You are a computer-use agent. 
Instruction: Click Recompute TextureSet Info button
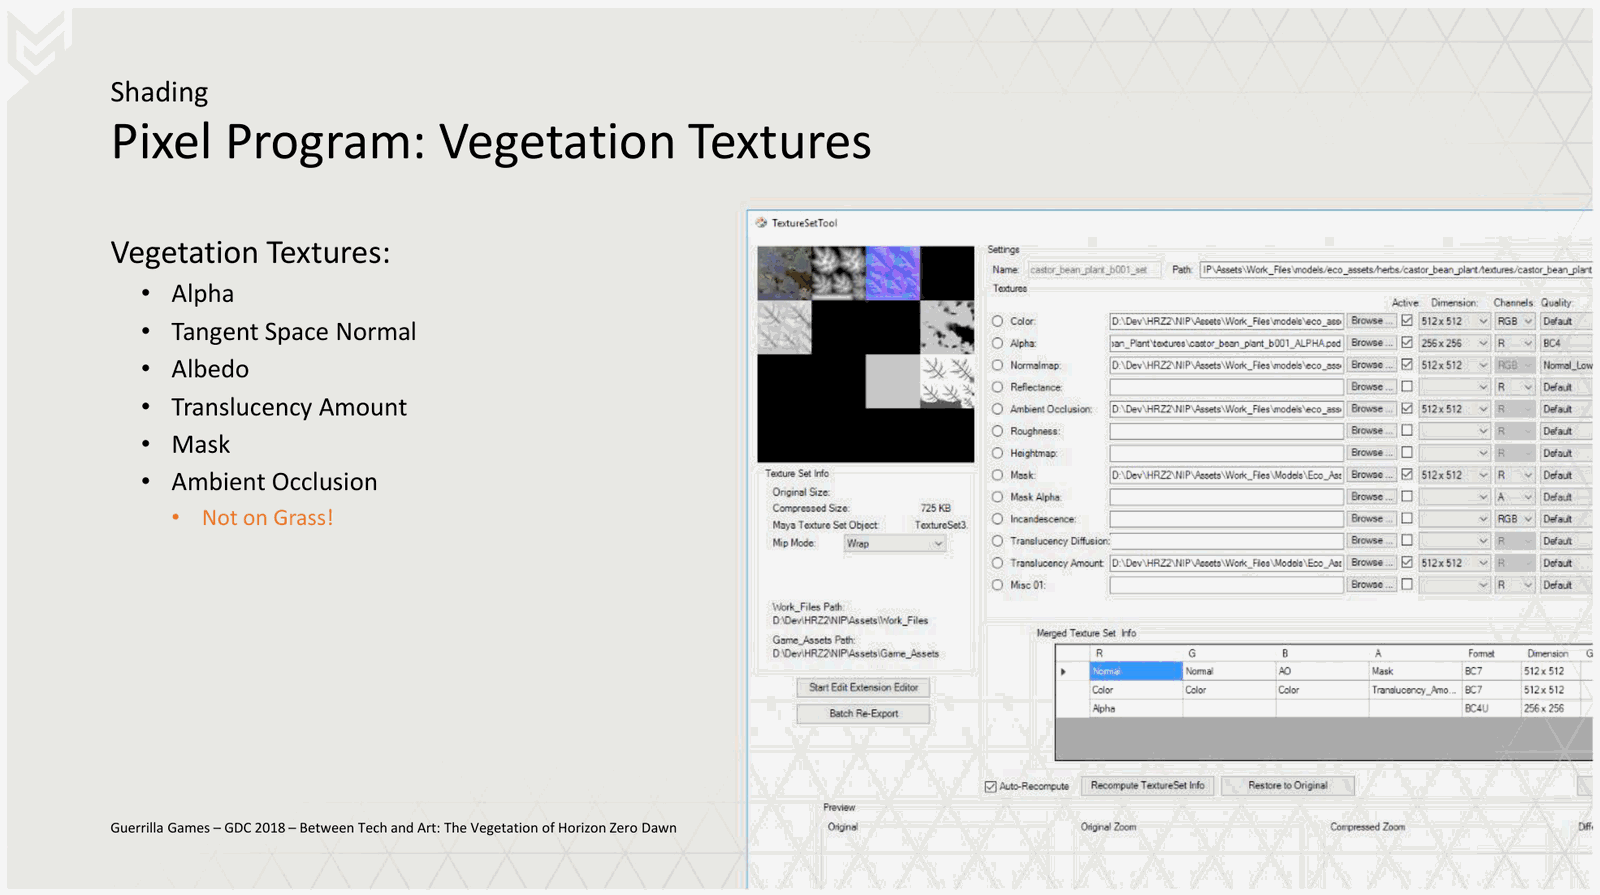click(x=1147, y=785)
